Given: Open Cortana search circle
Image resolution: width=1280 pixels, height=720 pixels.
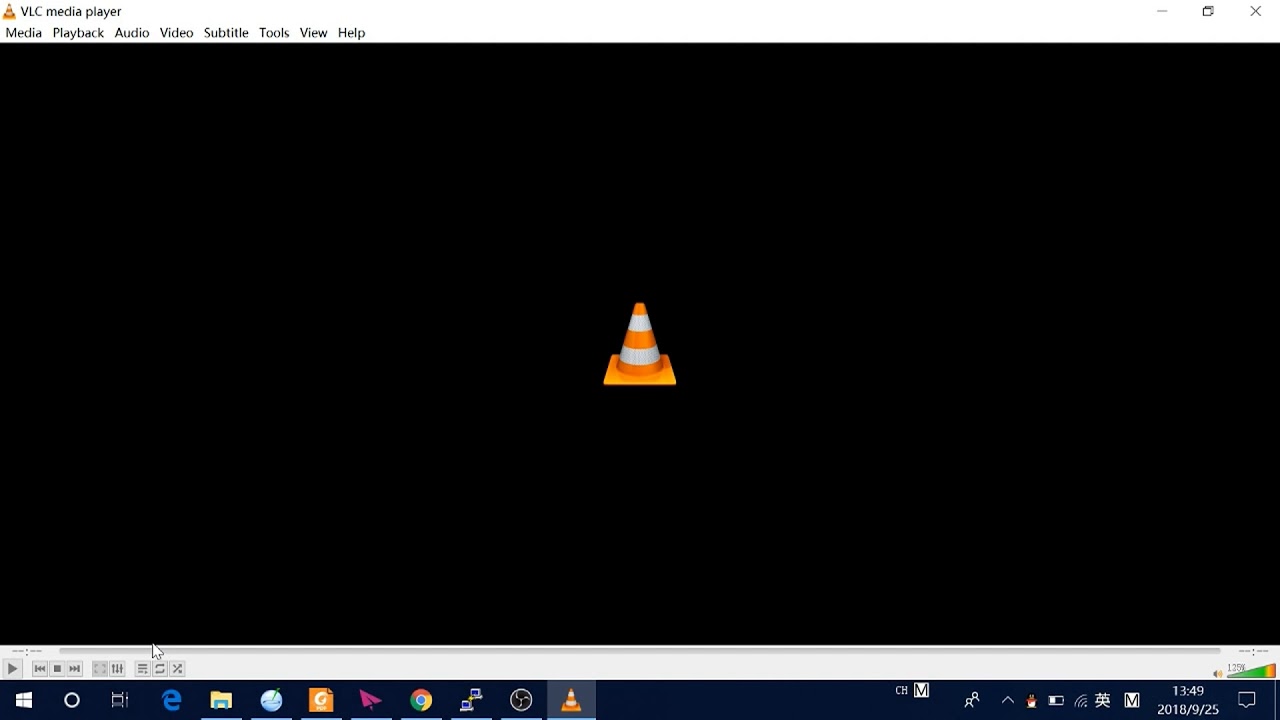Looking at the screenshot, I should pyautogui.click(x=72, y=700).
